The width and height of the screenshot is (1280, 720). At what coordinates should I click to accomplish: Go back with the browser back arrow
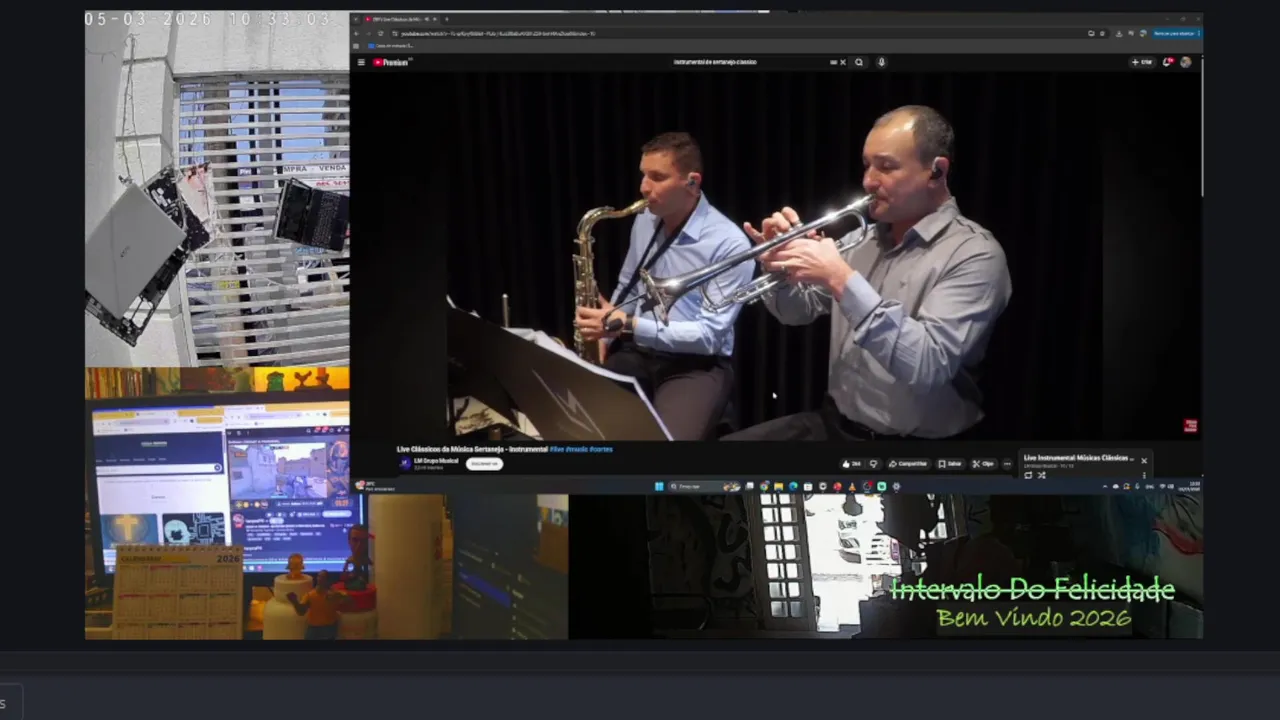tap(356, 33)
